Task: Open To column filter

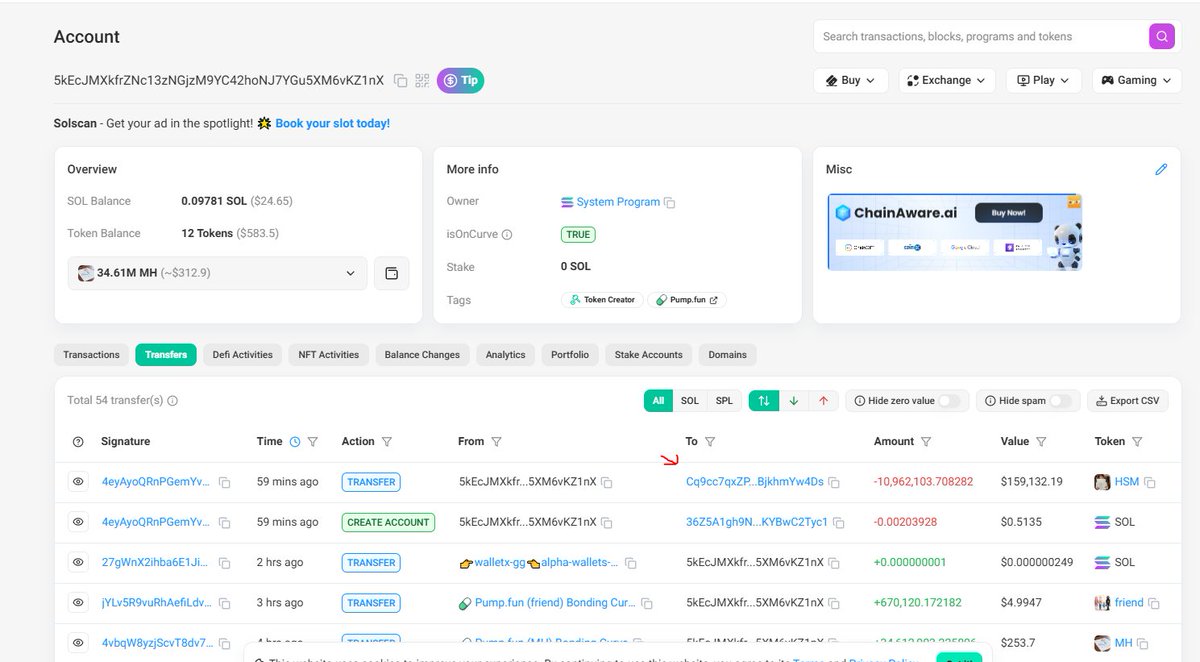Action: pyautogui.click(x=710, y=442)
